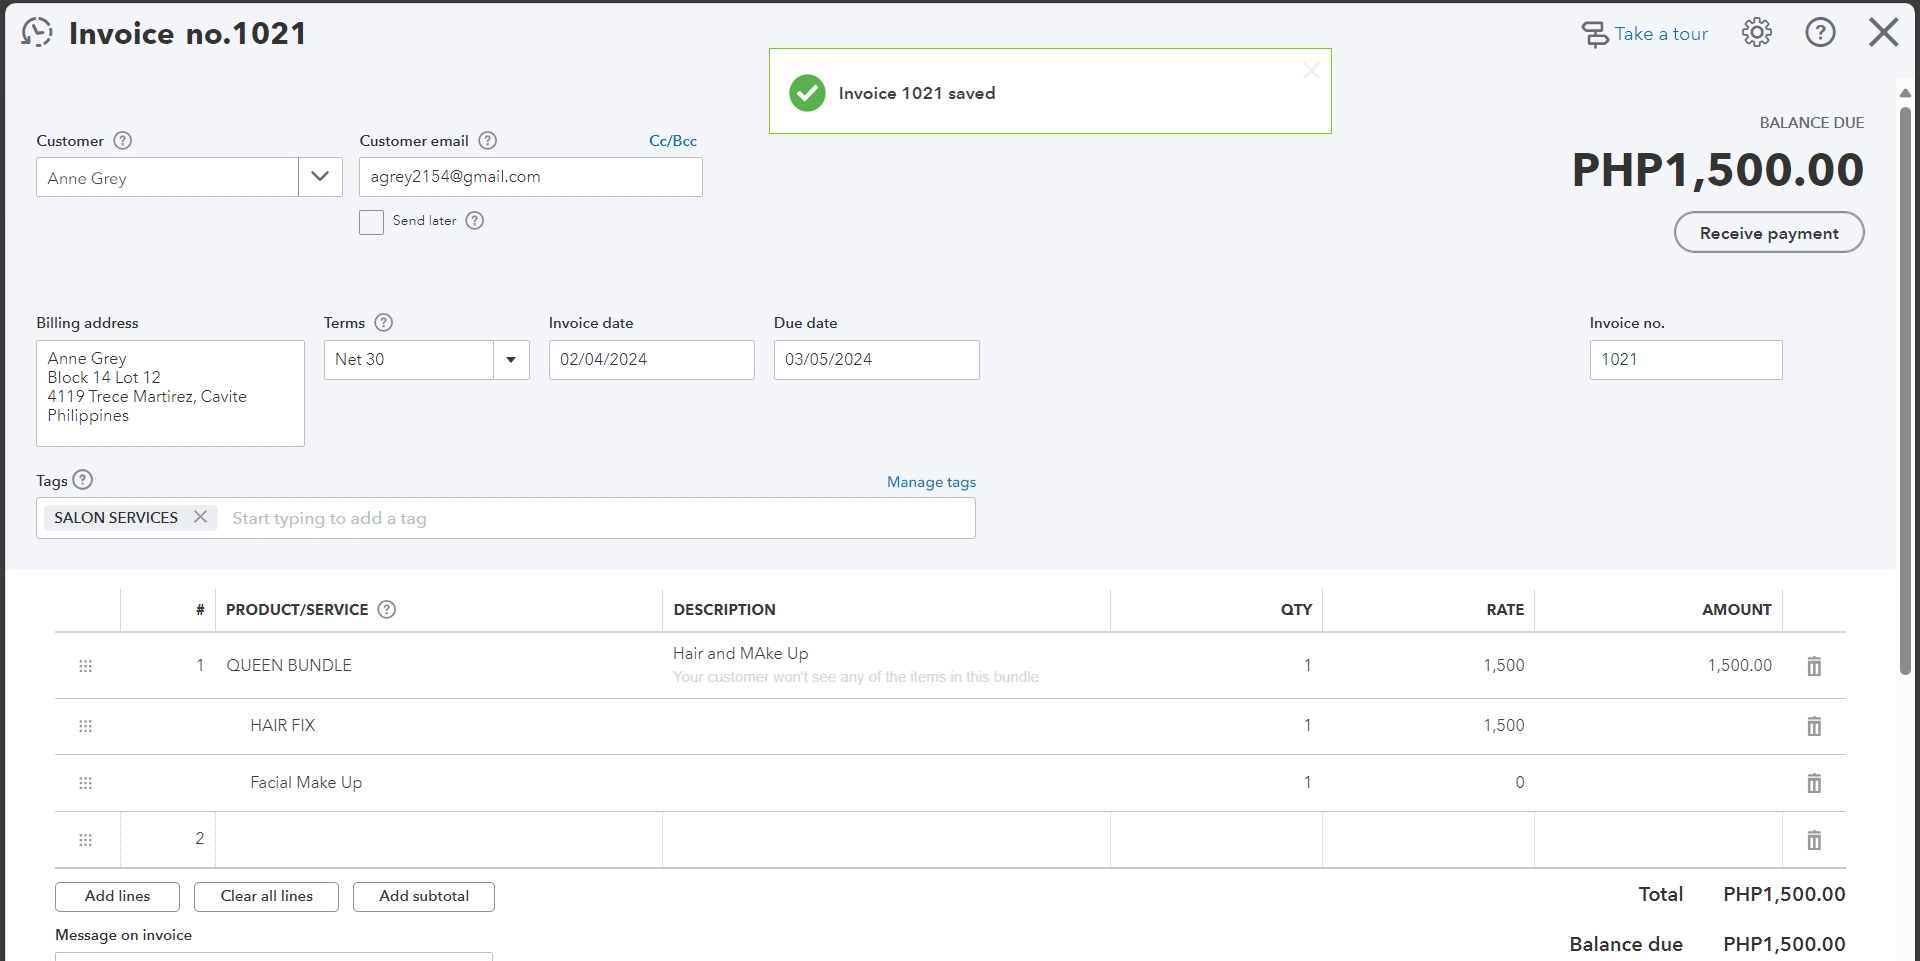Viewport: 1920px width, 961px height.
Task: Click the QUEEN BUNDLE row drag handle
Action: 86,666
